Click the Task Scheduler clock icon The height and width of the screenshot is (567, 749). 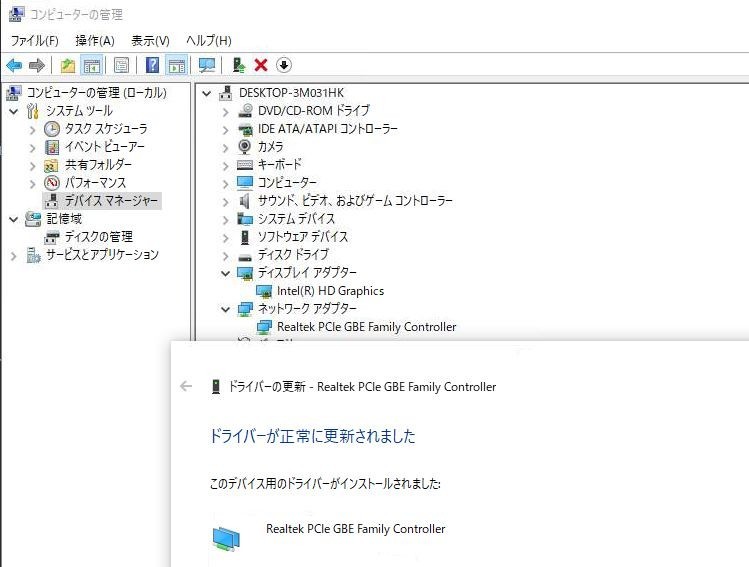[x=52, y=128]
